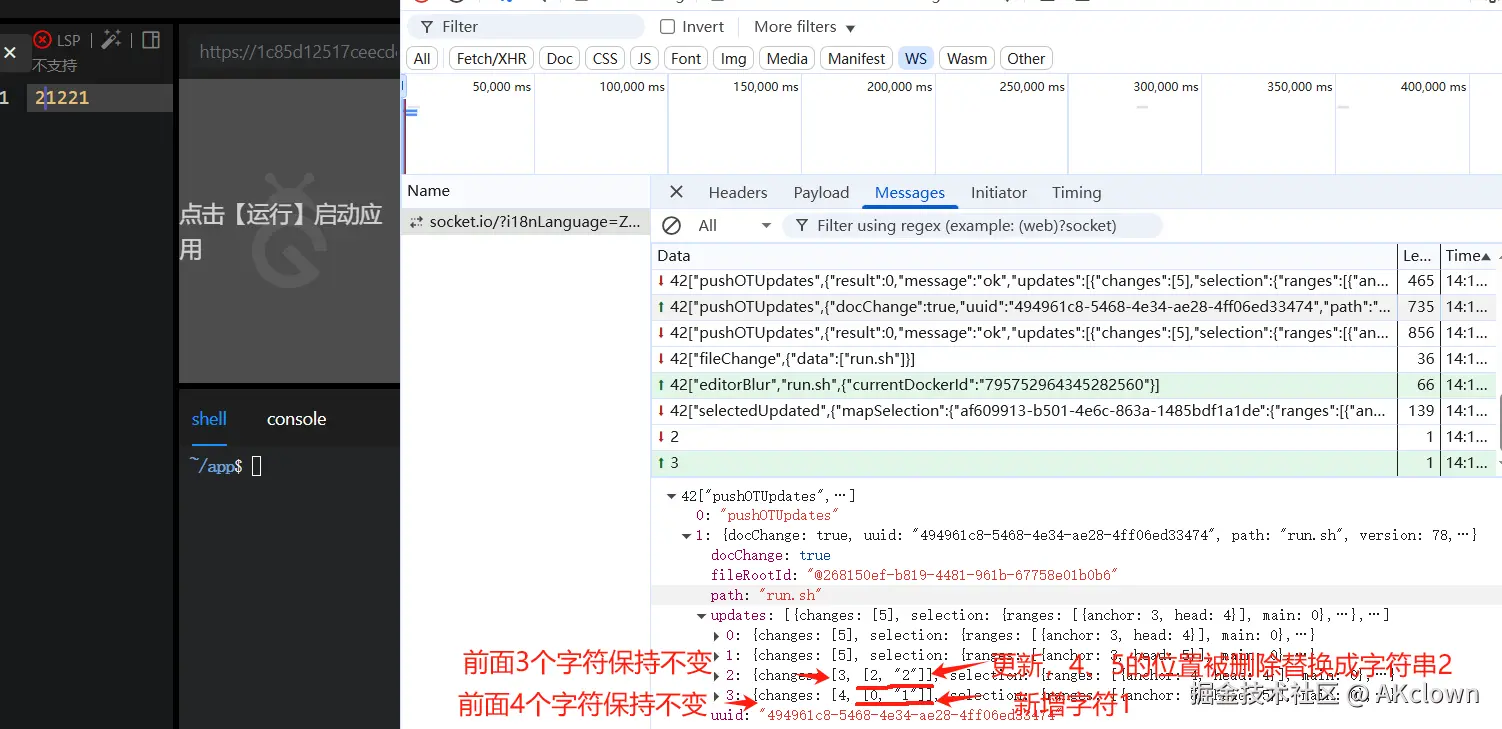The image size is (1502, 729).
Task: Click the magic wand format icon
Action: (x=111, y=40)
